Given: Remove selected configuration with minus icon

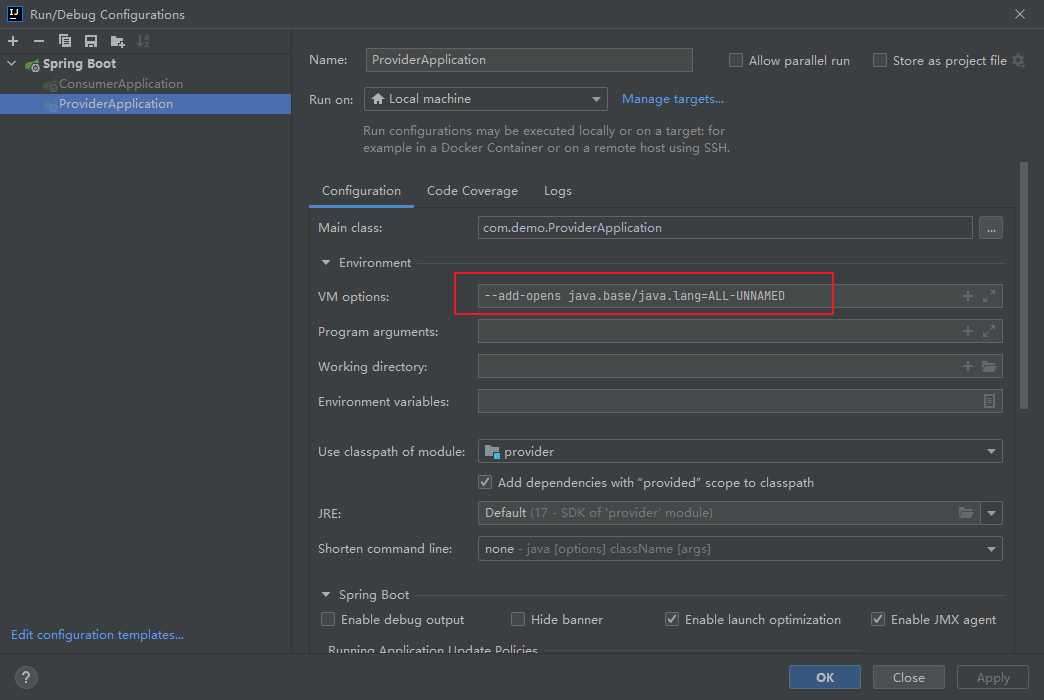Looking at the screenshot, I should click(x=39, y=41).
